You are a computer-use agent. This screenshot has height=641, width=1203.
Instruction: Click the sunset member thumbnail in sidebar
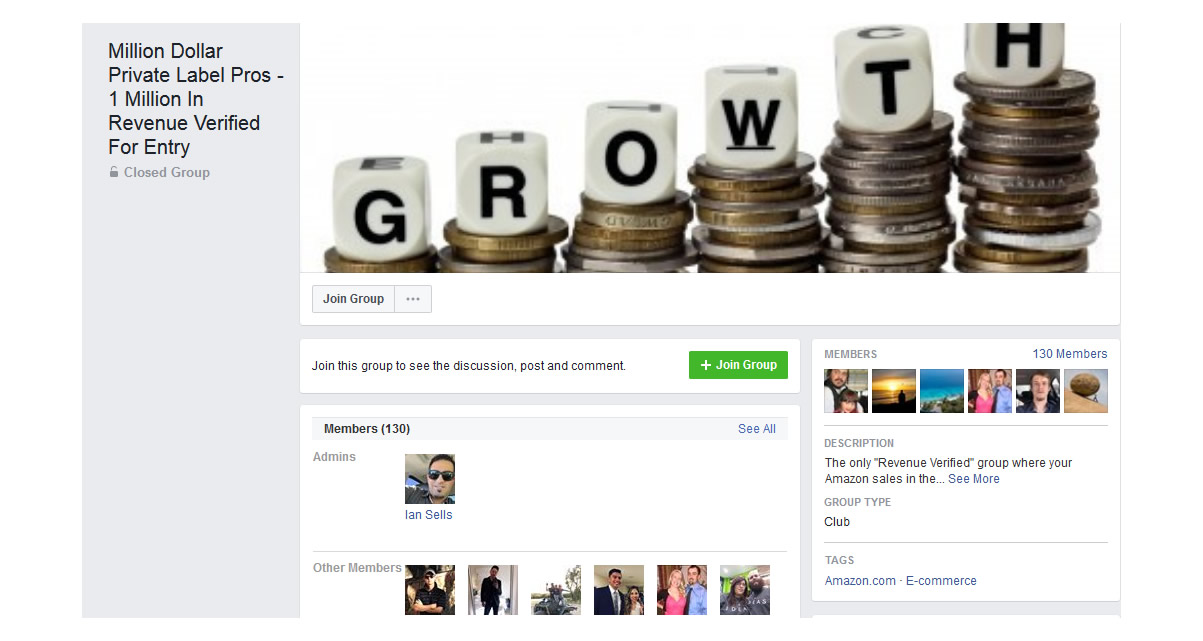[894, 391]
